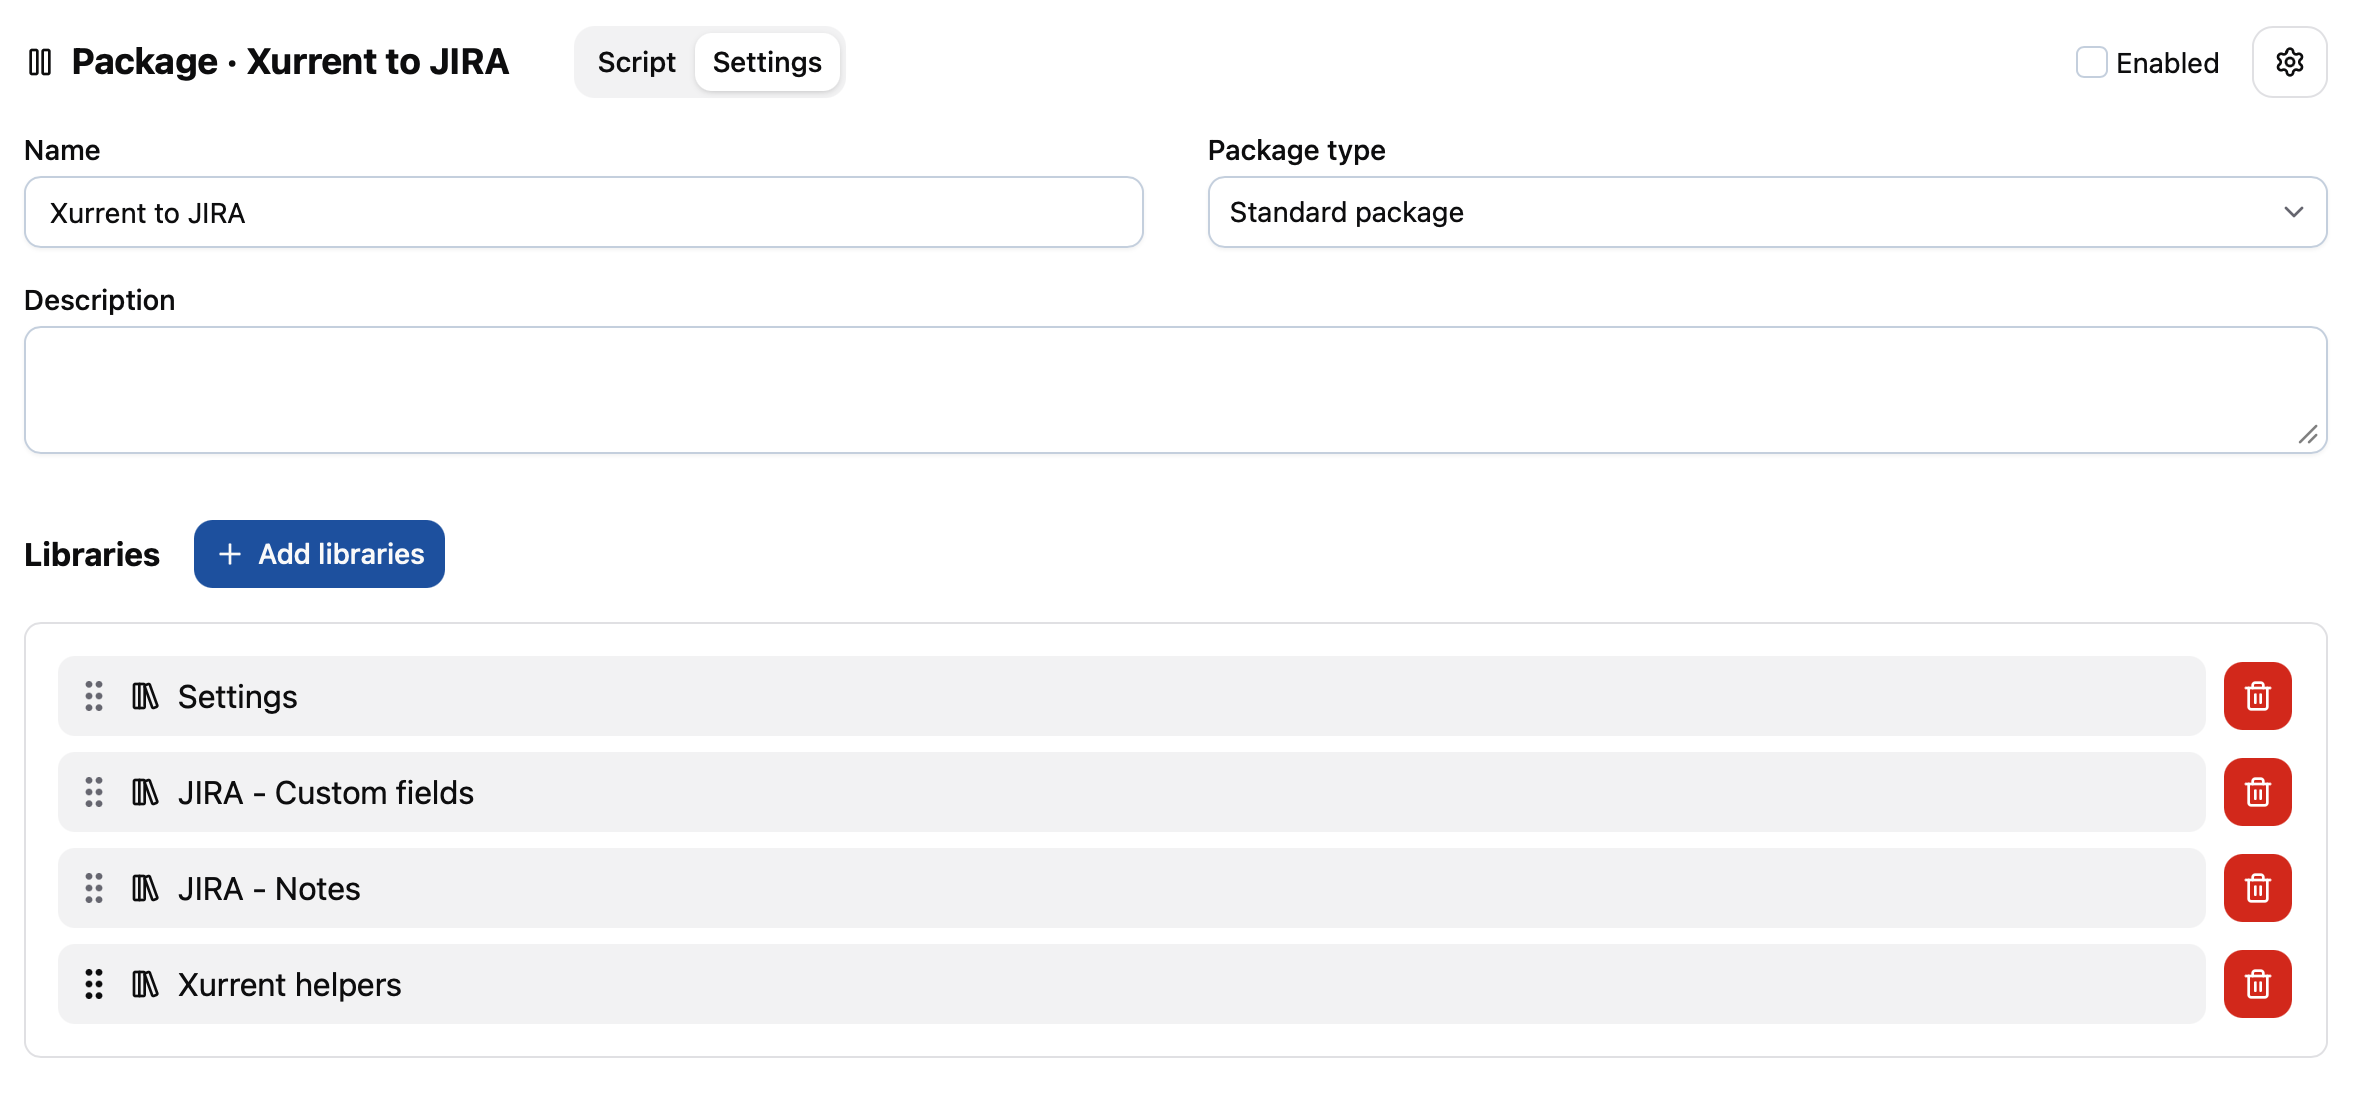The image size is (2368, 1106).
Task: Click the 'Package · Xurrent to JIRA' heading
Action: [290, 62]
